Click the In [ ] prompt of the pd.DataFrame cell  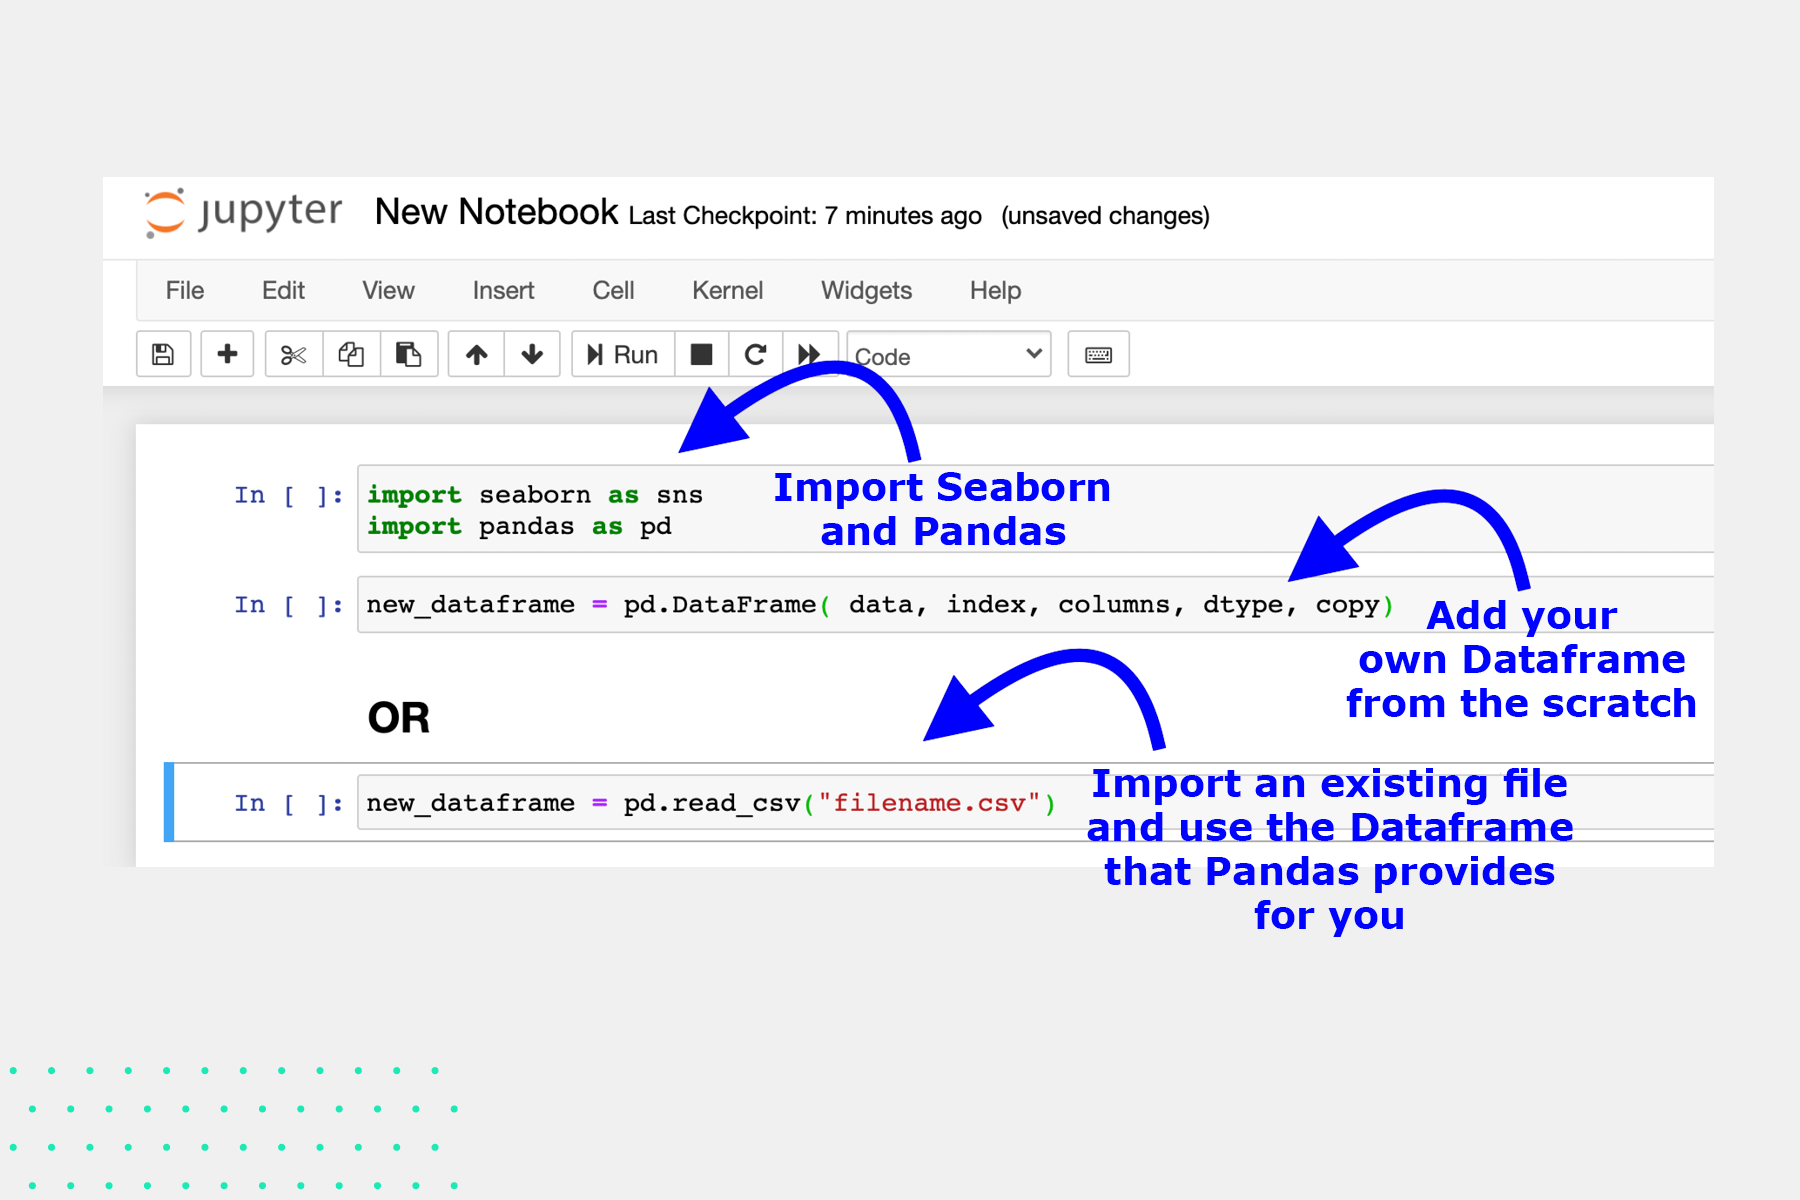[x=288, y=605]
